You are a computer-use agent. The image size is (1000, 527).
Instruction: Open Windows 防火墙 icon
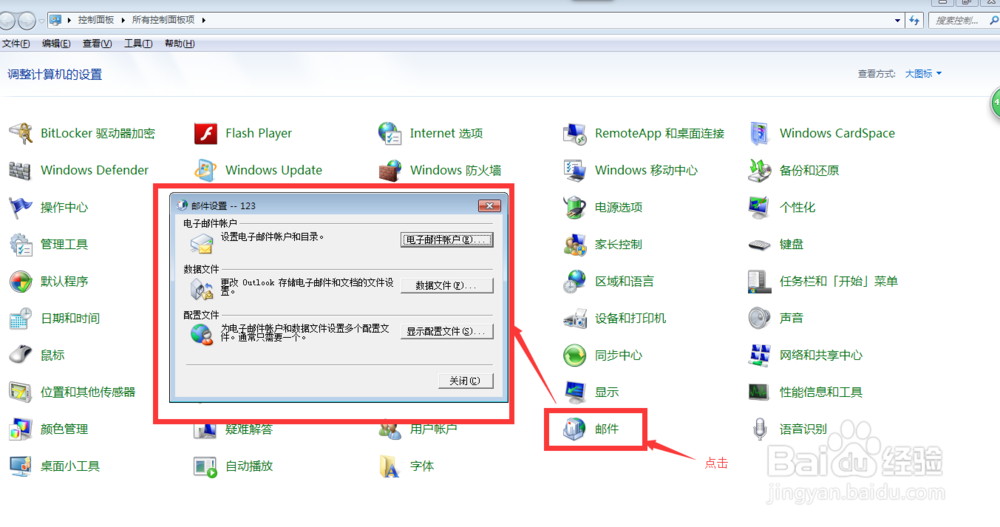(x=390, y=170)
